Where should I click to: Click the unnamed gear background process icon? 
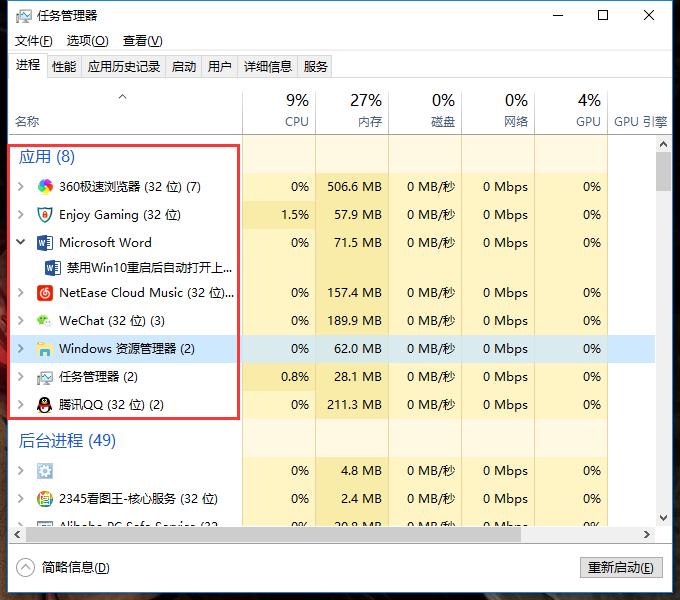pyautogui.click(x=45, y=471)
